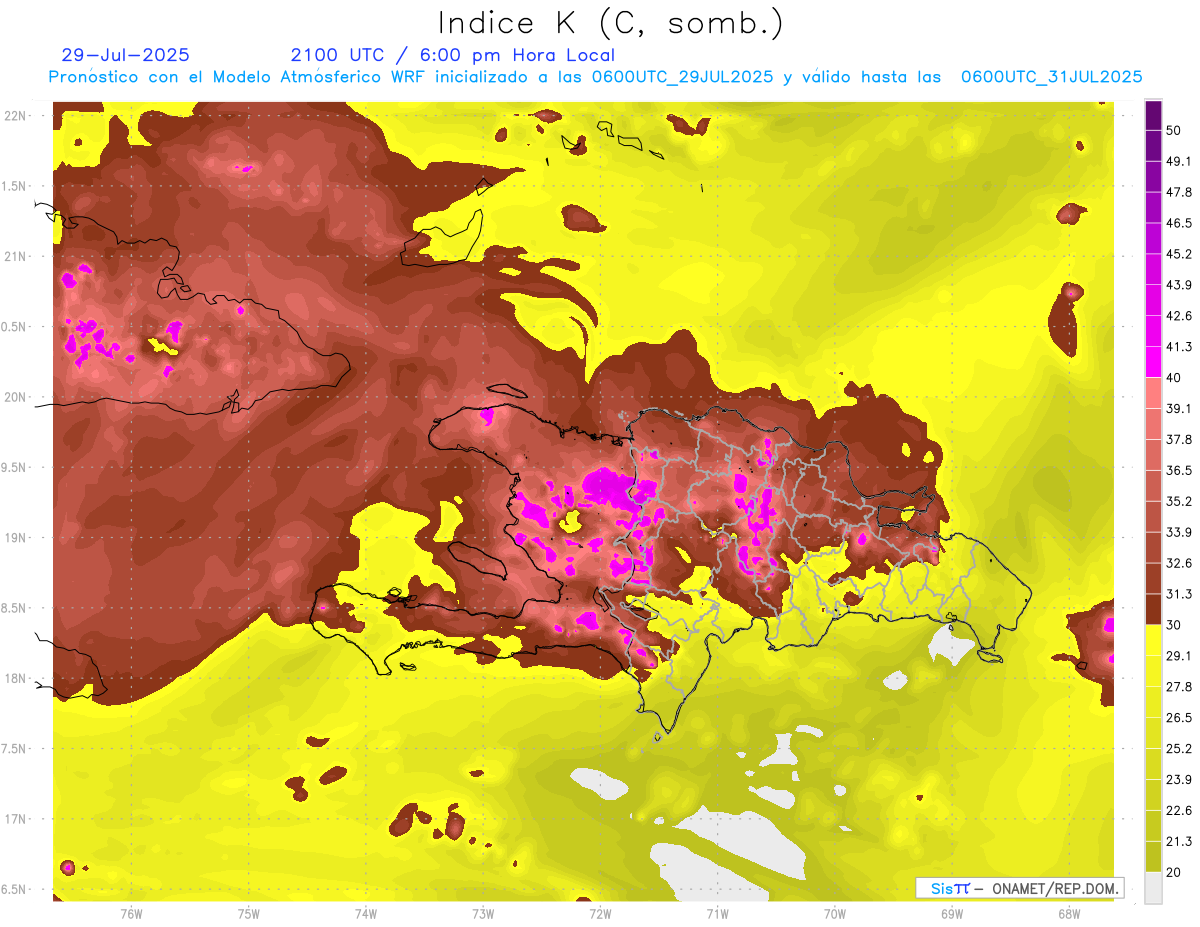Click the '17N' latitude axis label

click(x=15, y=819)
